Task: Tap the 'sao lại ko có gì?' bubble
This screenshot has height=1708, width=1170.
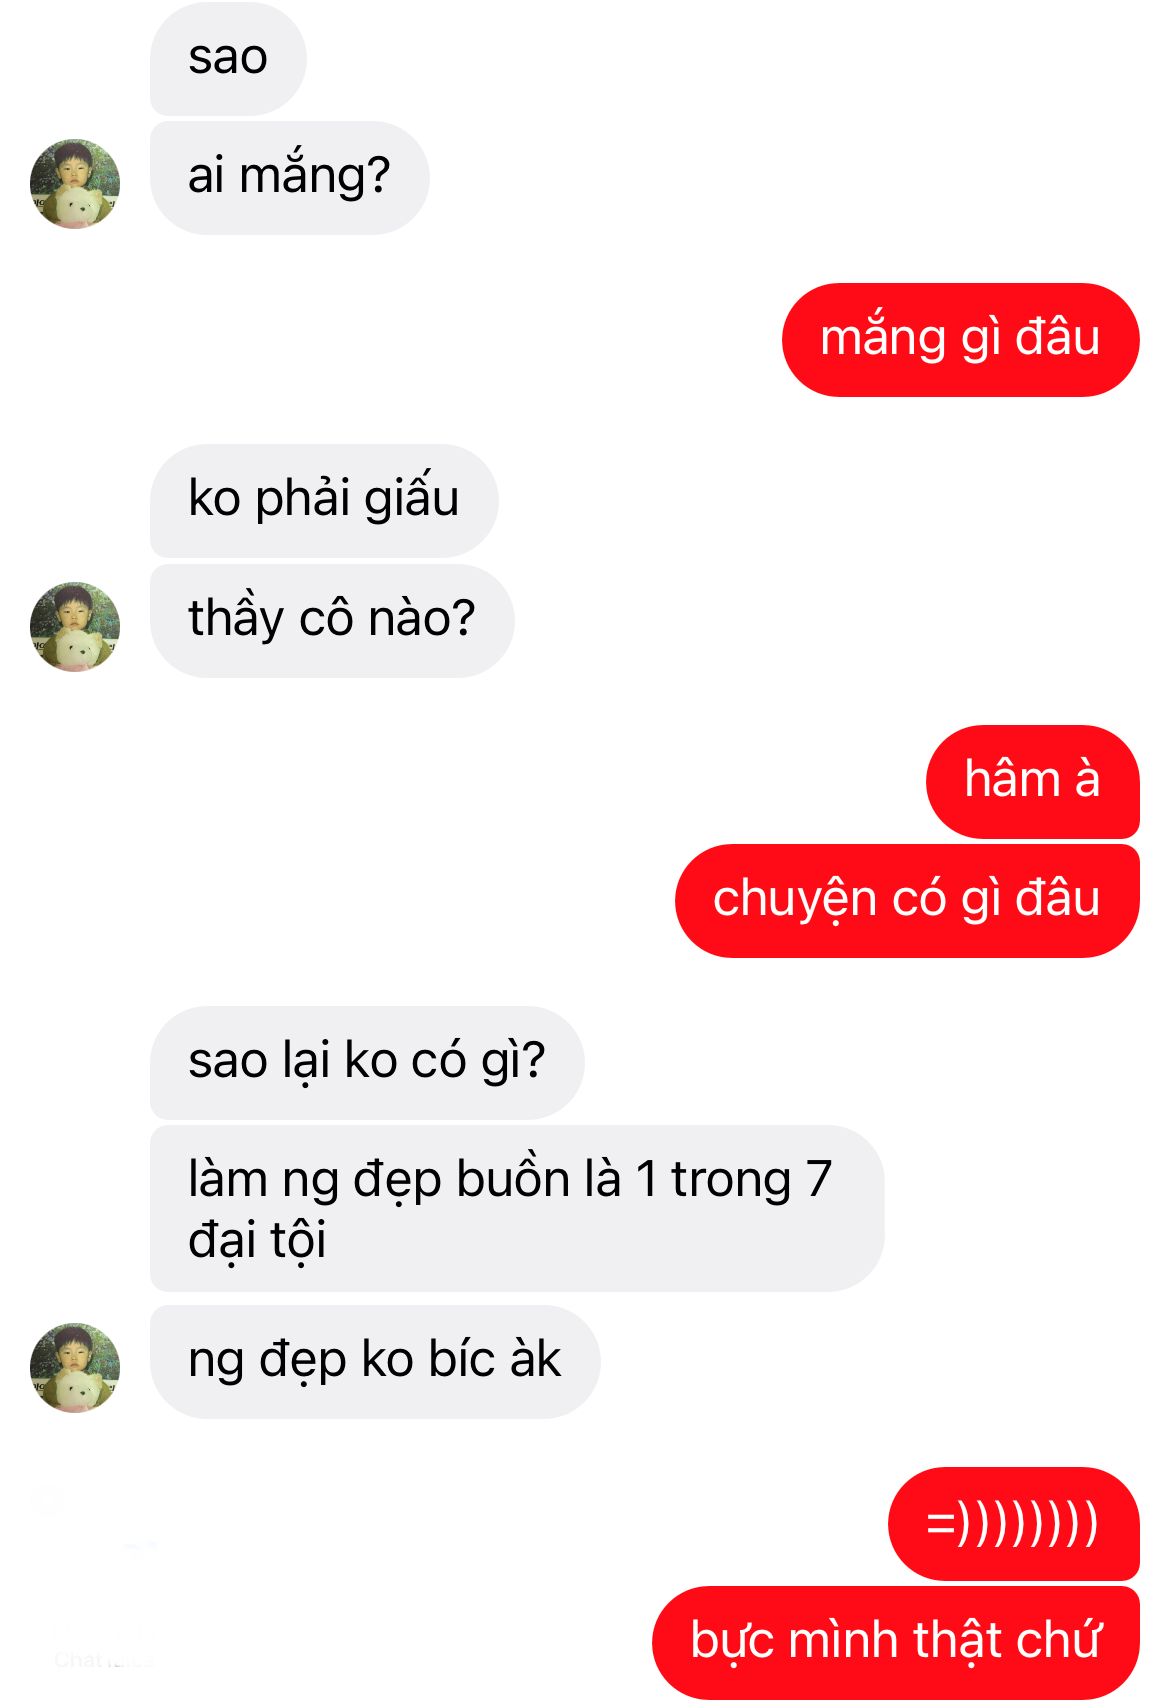Action: tap(367, 1063)
